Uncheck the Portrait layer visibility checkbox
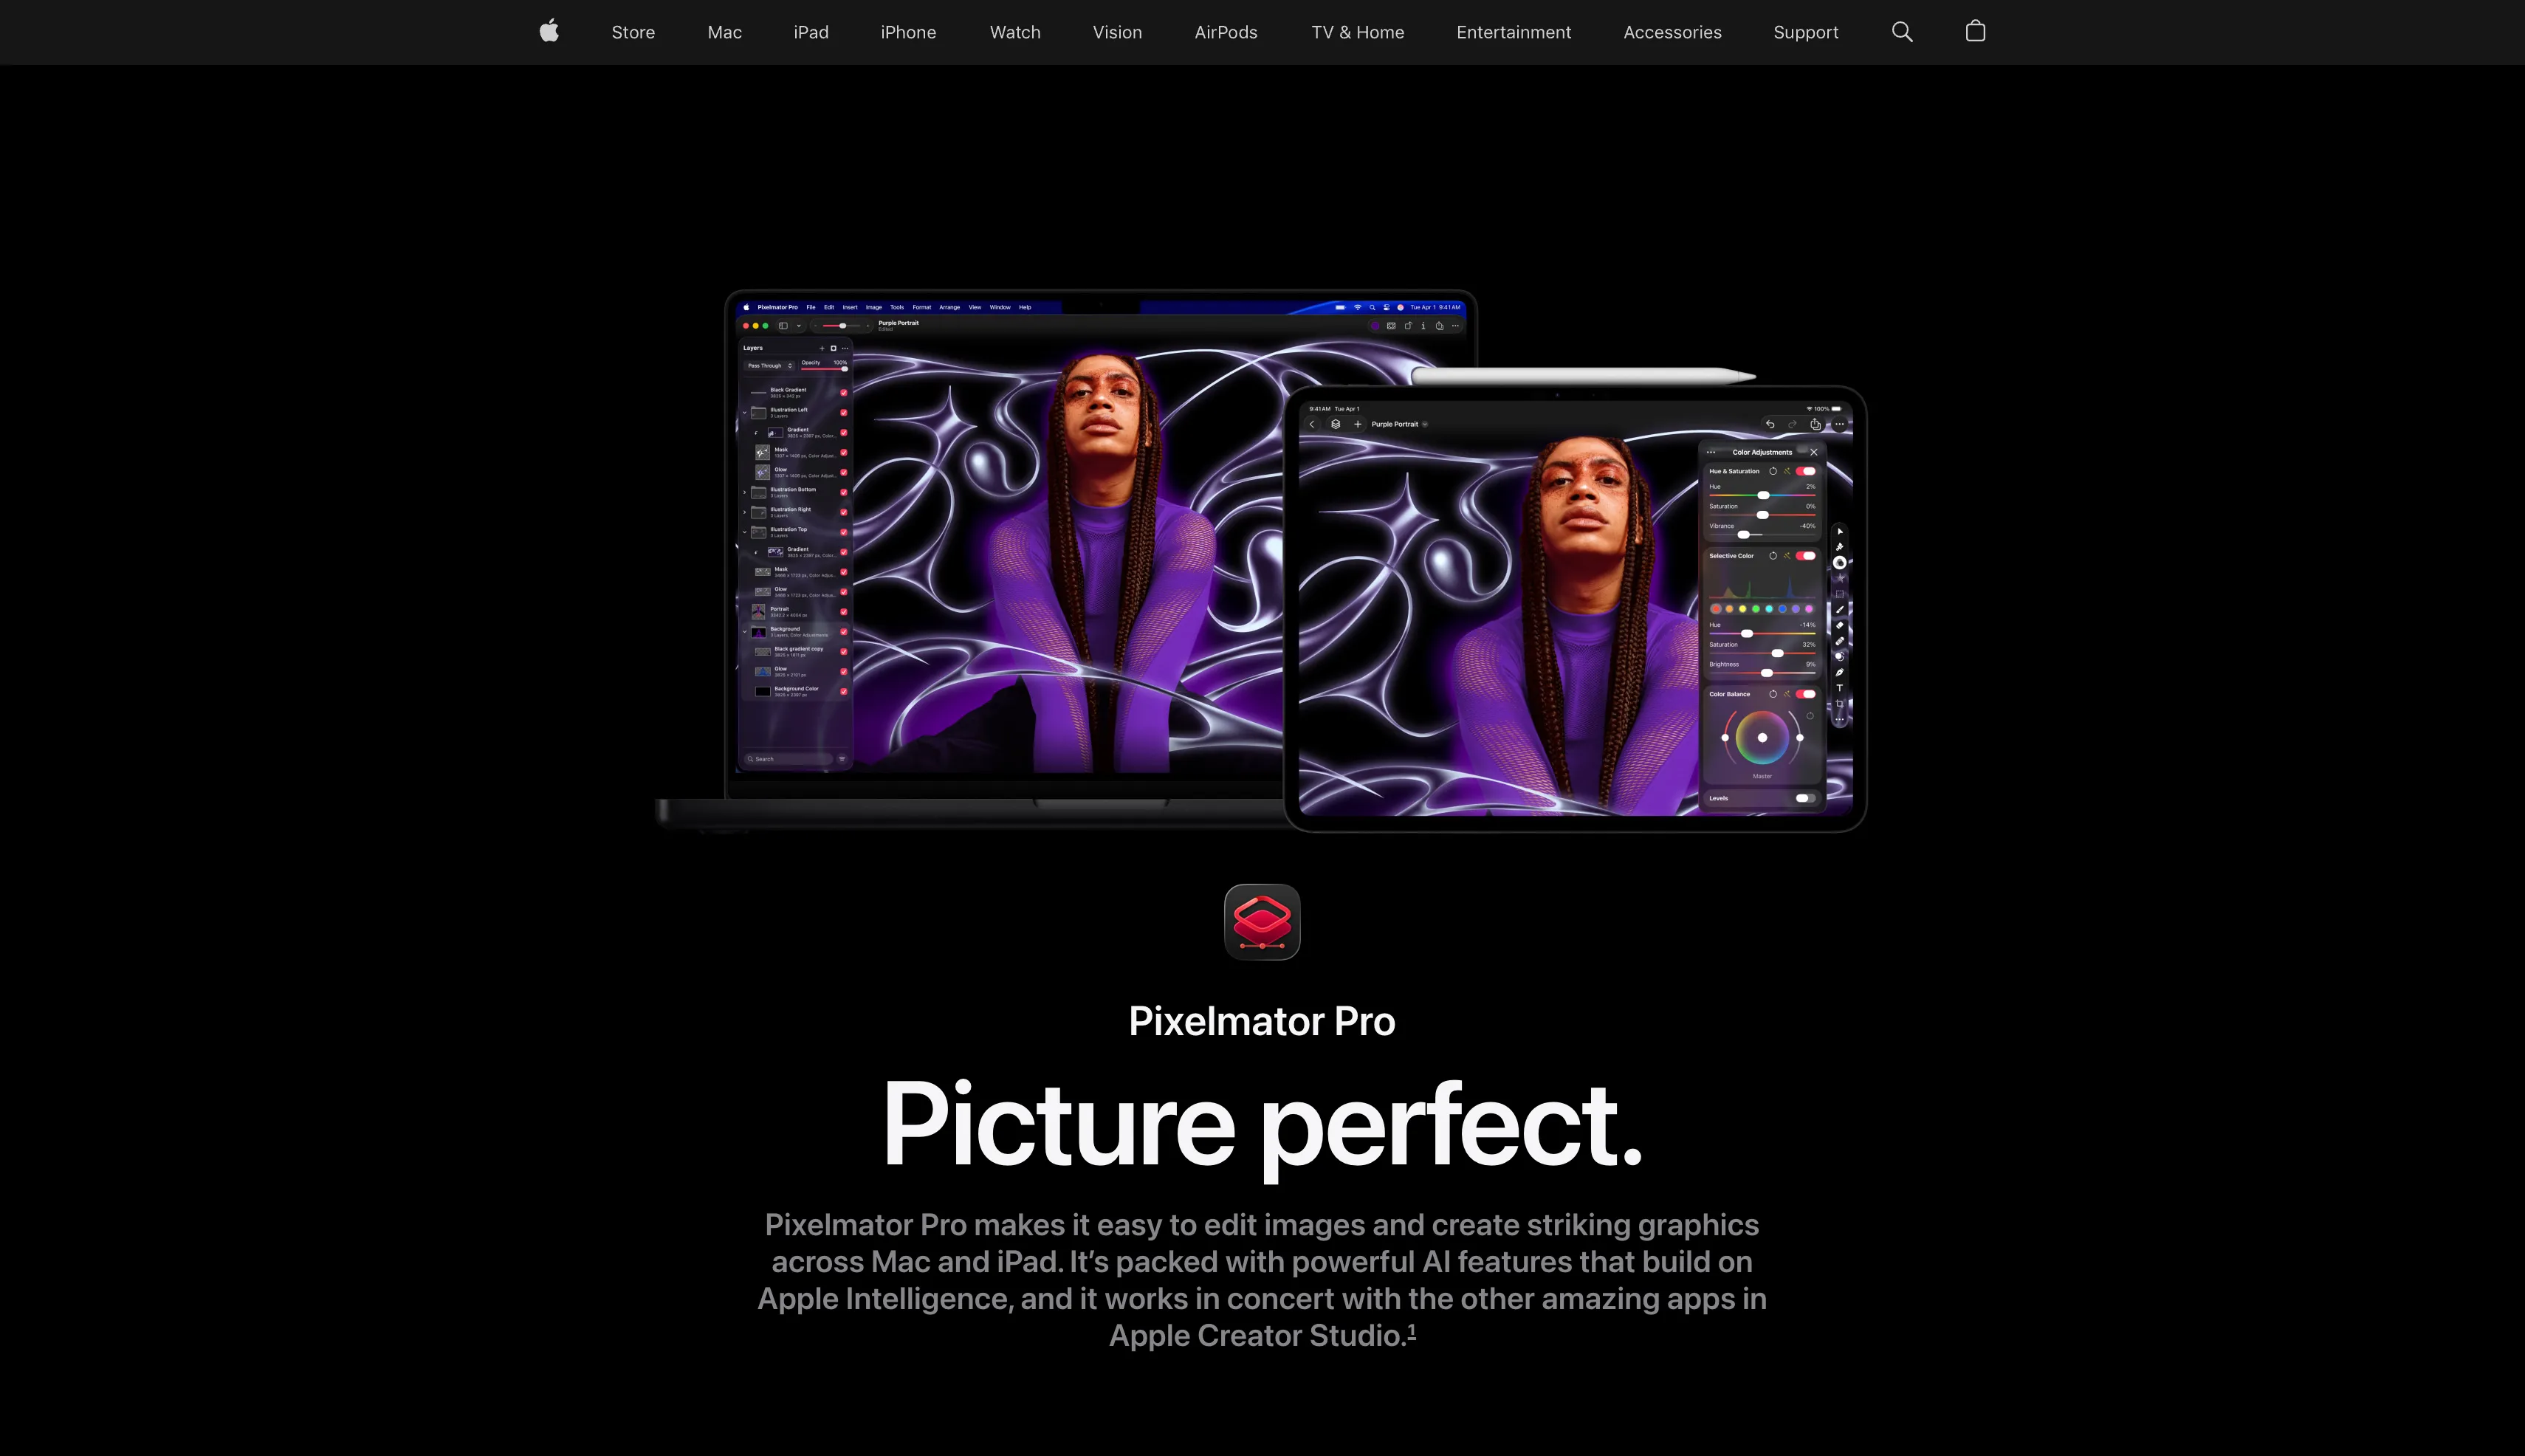Screen dimensions: 2525x1456 (843, 612)
